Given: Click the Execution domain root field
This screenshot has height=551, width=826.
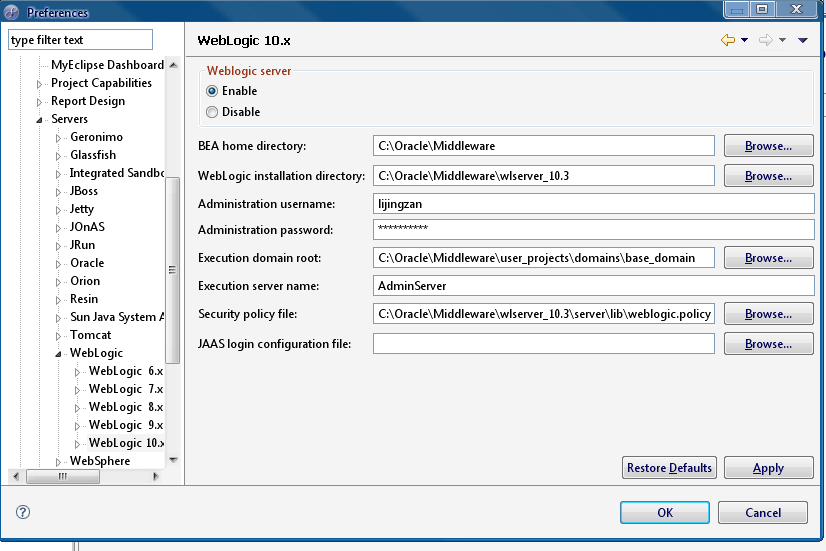Looking at the screenshot, I should [544, 258].
